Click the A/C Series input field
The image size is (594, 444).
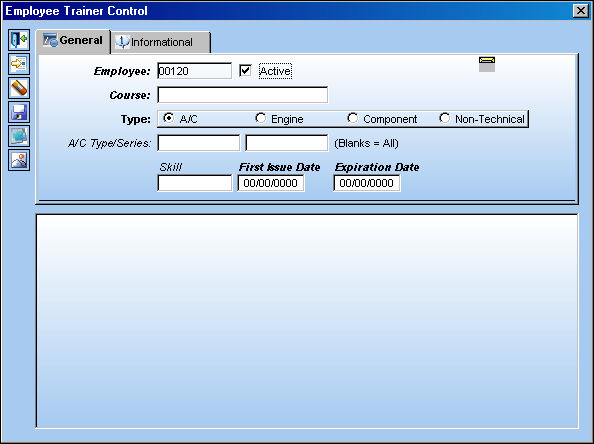click(x=287, y=143)
